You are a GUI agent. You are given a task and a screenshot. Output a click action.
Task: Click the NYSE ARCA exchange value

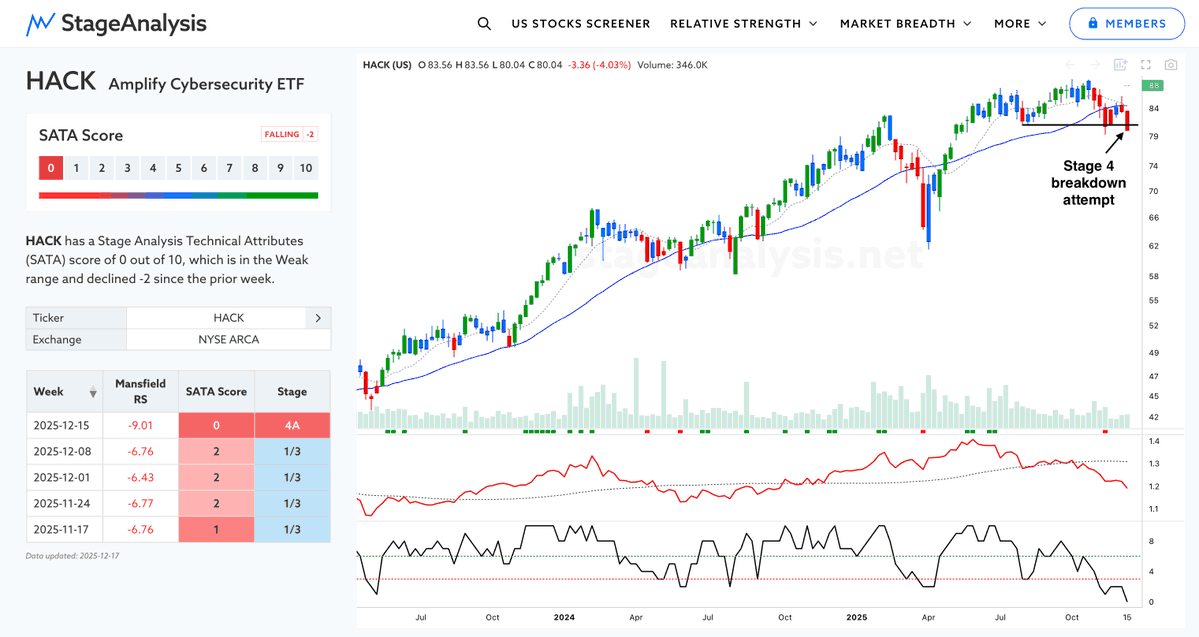point(229,340)
